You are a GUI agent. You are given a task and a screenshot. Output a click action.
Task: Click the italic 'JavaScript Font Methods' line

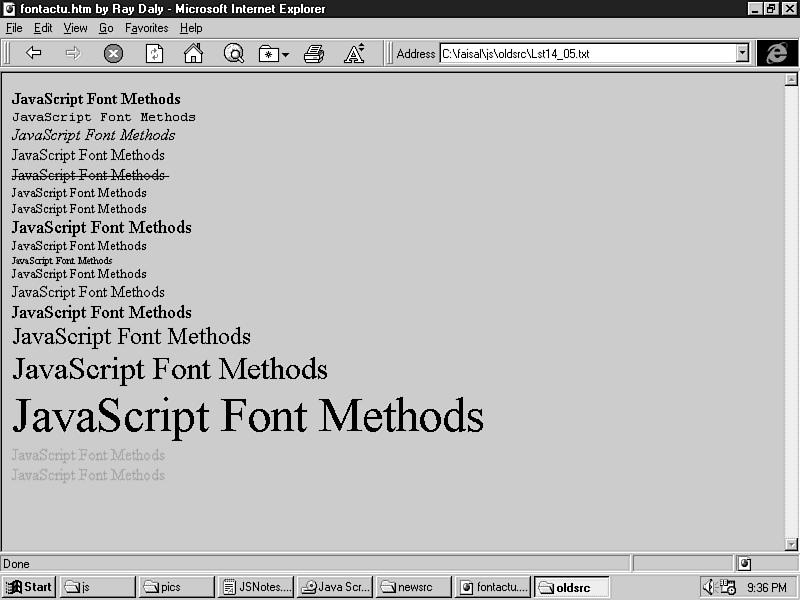pyautogui.click(x=93, y=135)
